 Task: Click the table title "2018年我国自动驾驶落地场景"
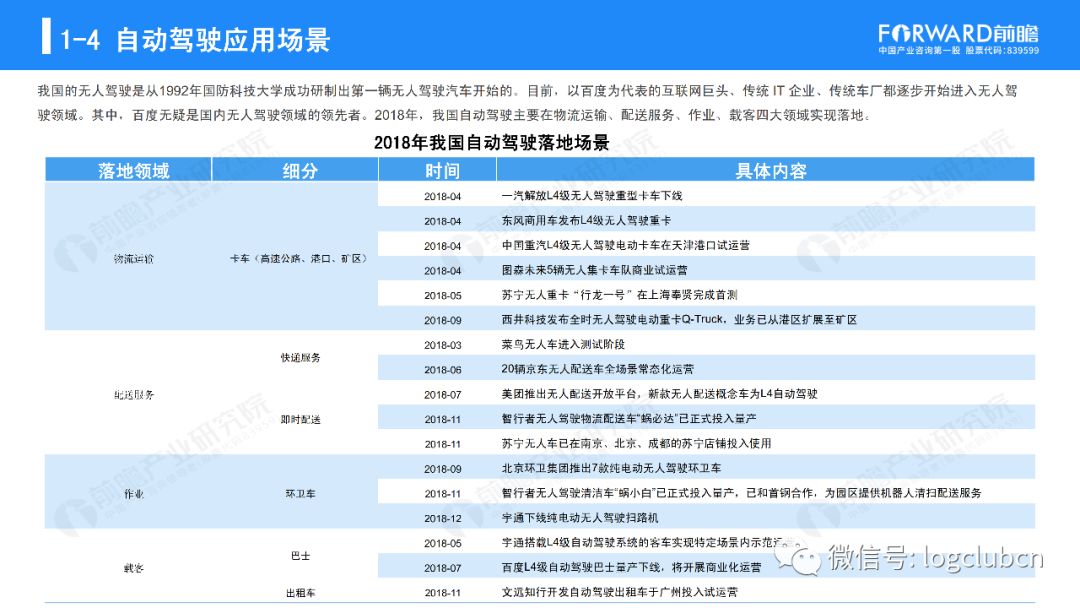[491, 143]
